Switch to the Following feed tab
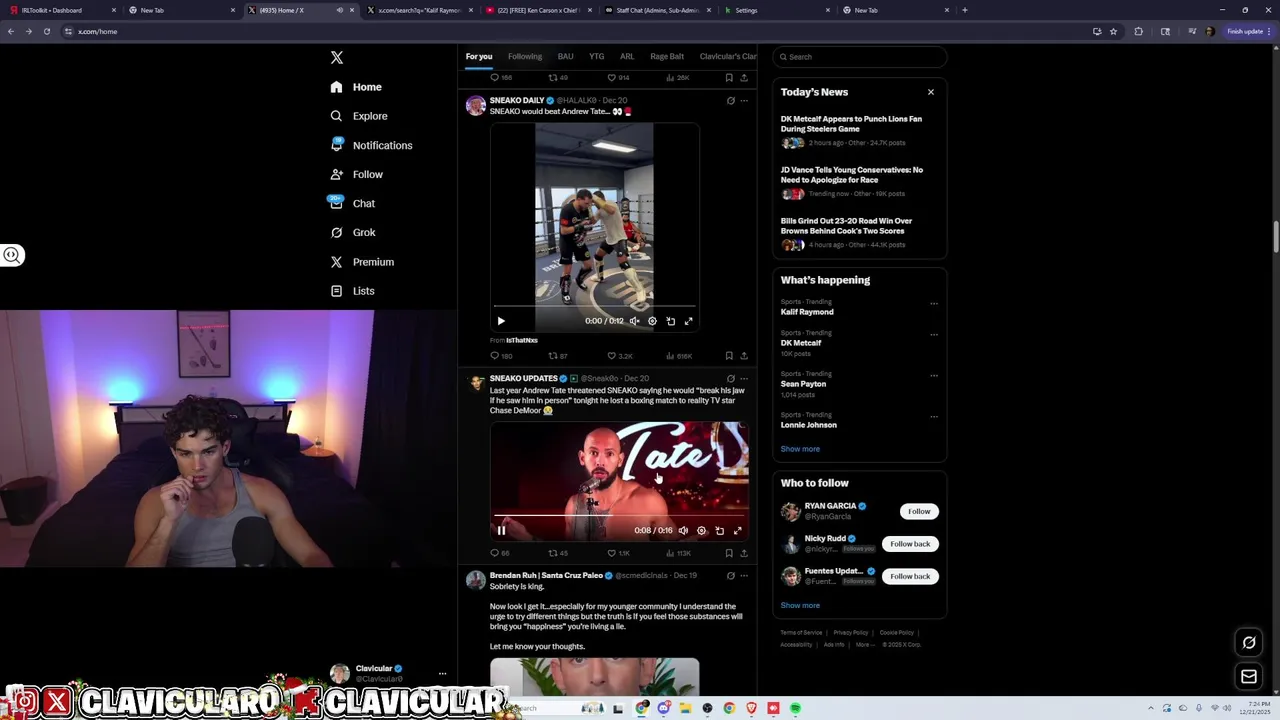Image resolution: width=1280 pixels, height=720 pixels. pyautogui.click(x=525, y=57)
